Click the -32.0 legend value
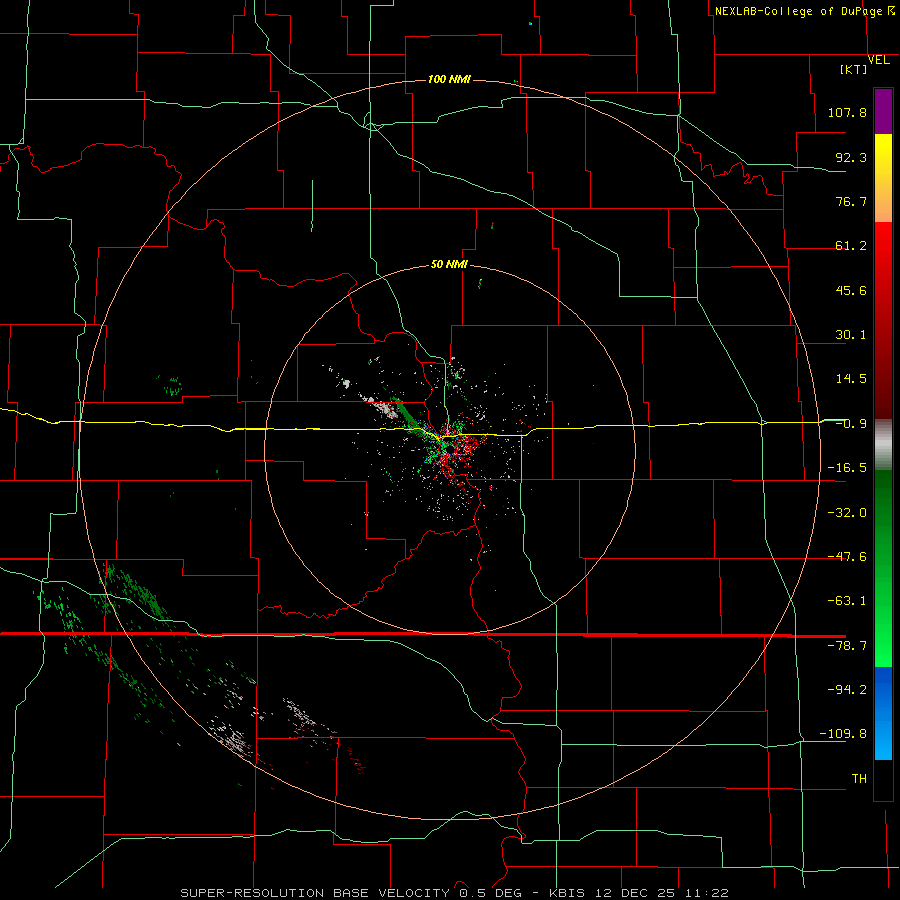This screenshot has width=900, height=900. coord(847,513)
